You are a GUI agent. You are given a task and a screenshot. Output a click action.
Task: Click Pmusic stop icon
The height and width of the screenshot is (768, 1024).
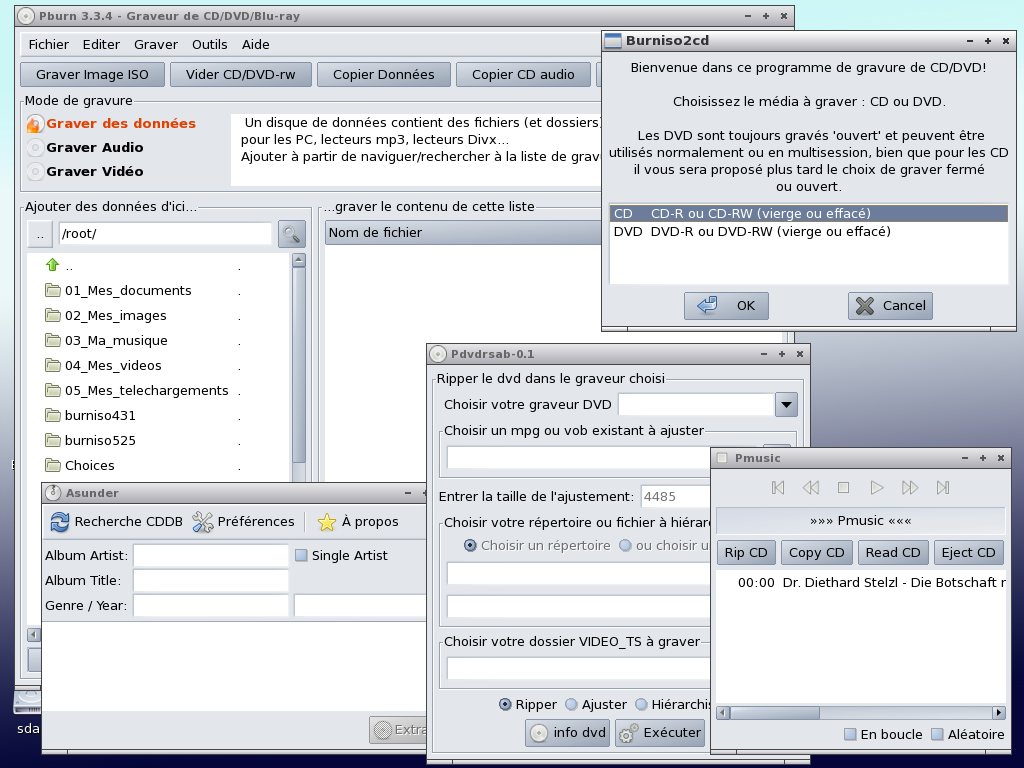point(843,488)
